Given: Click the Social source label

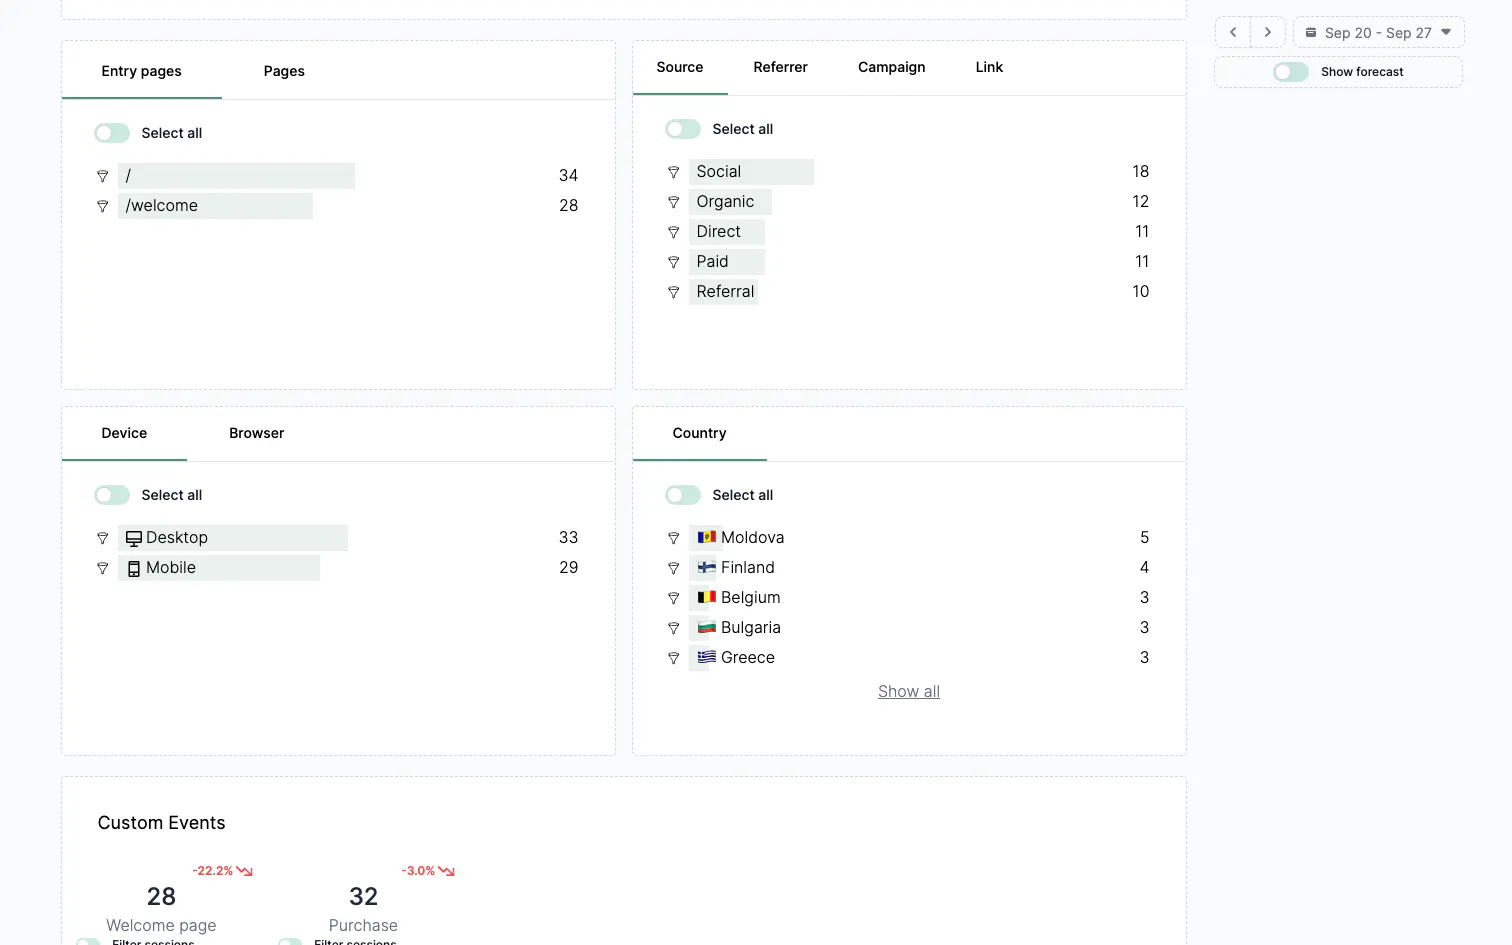Looking at the screenshot, I should click(x=719, y=172).
